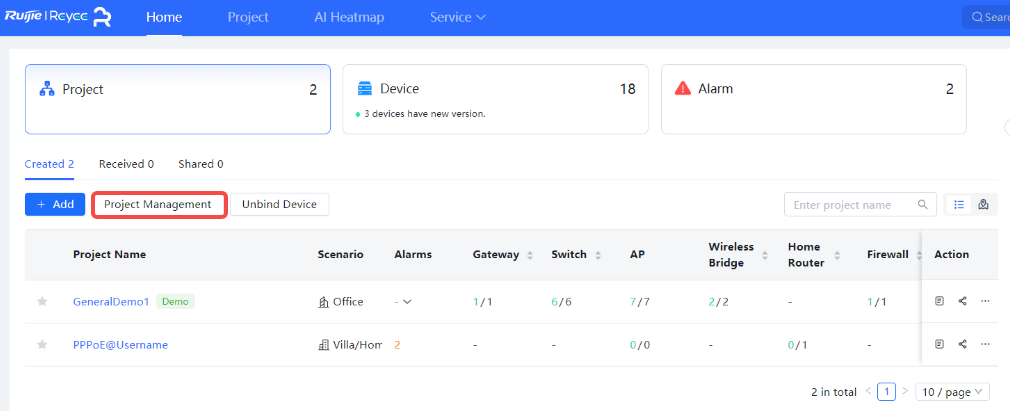Star the GeneralDemo1 project as favorite

click(x=42, y=301)
